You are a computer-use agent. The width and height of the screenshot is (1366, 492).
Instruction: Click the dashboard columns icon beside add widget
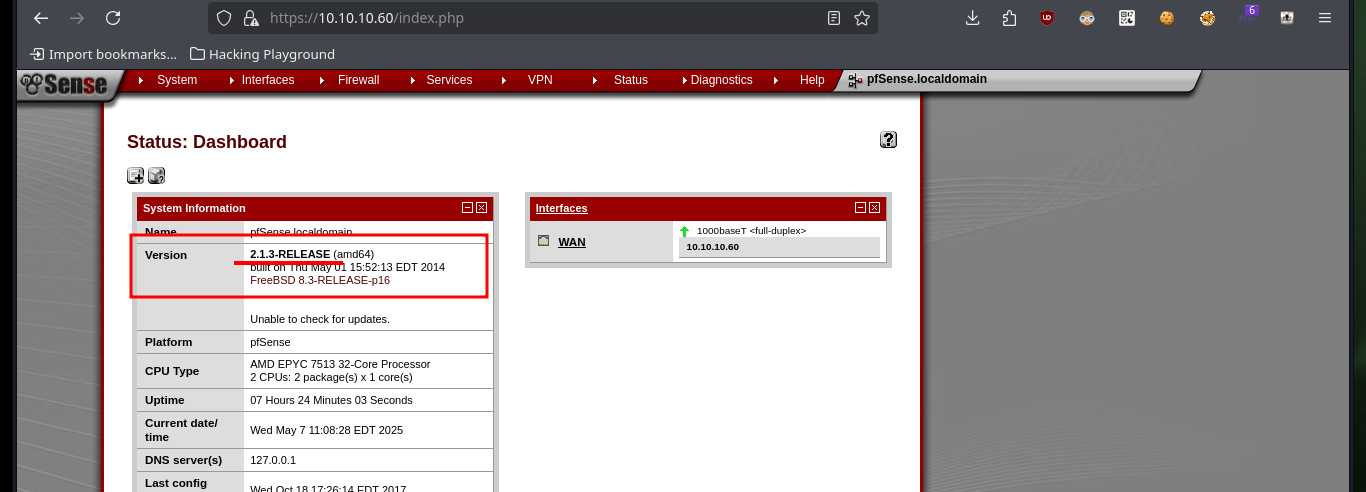[157, 176]
